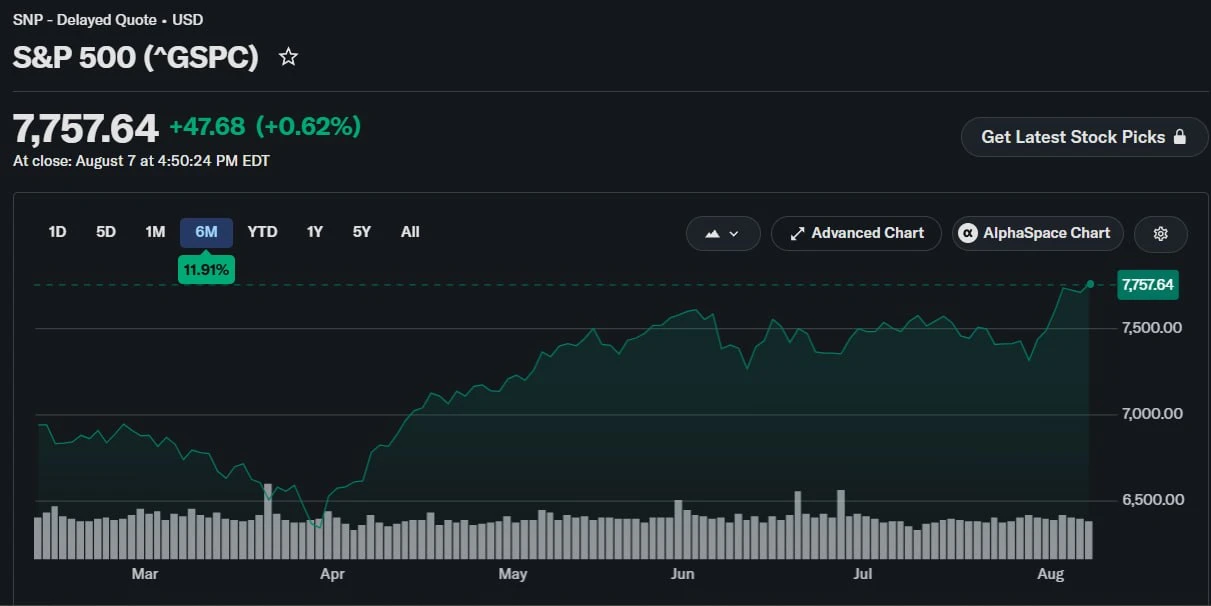This screenshot has height=606, width=1211.
Task: Select the 1D time range
Action: pos(57,232)
